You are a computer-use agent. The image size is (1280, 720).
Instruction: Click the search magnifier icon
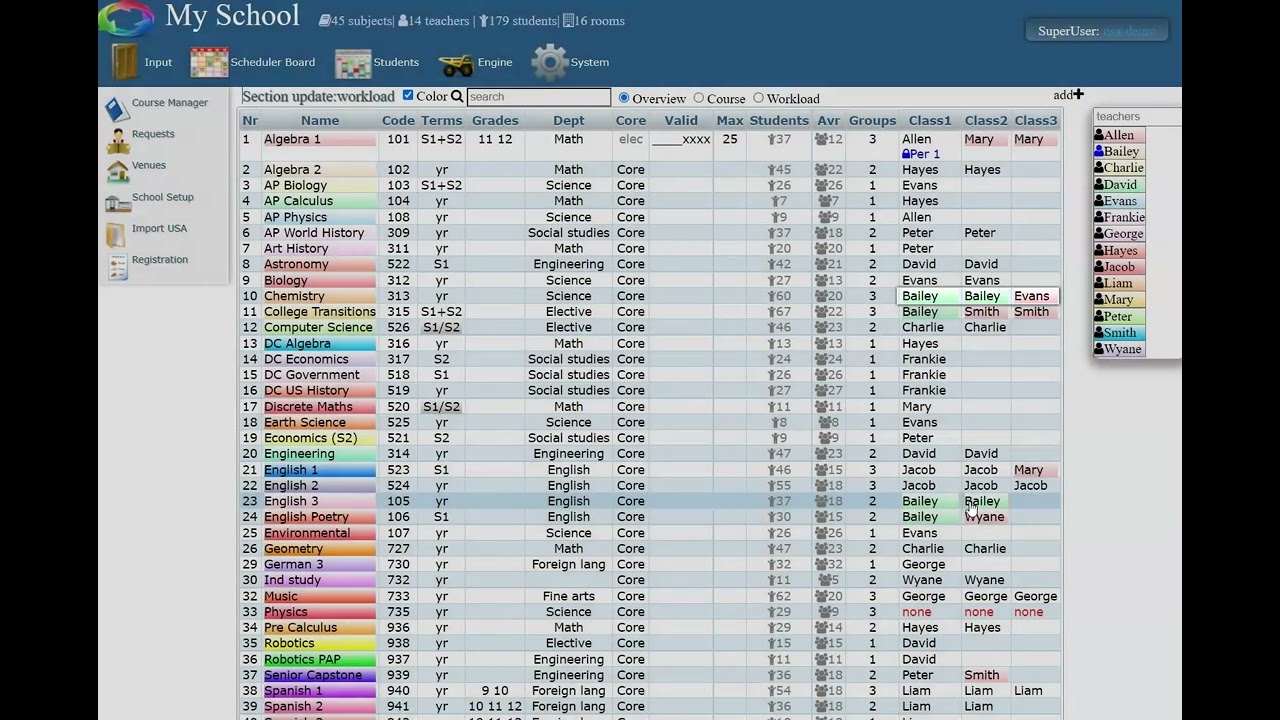coord(457,97)
